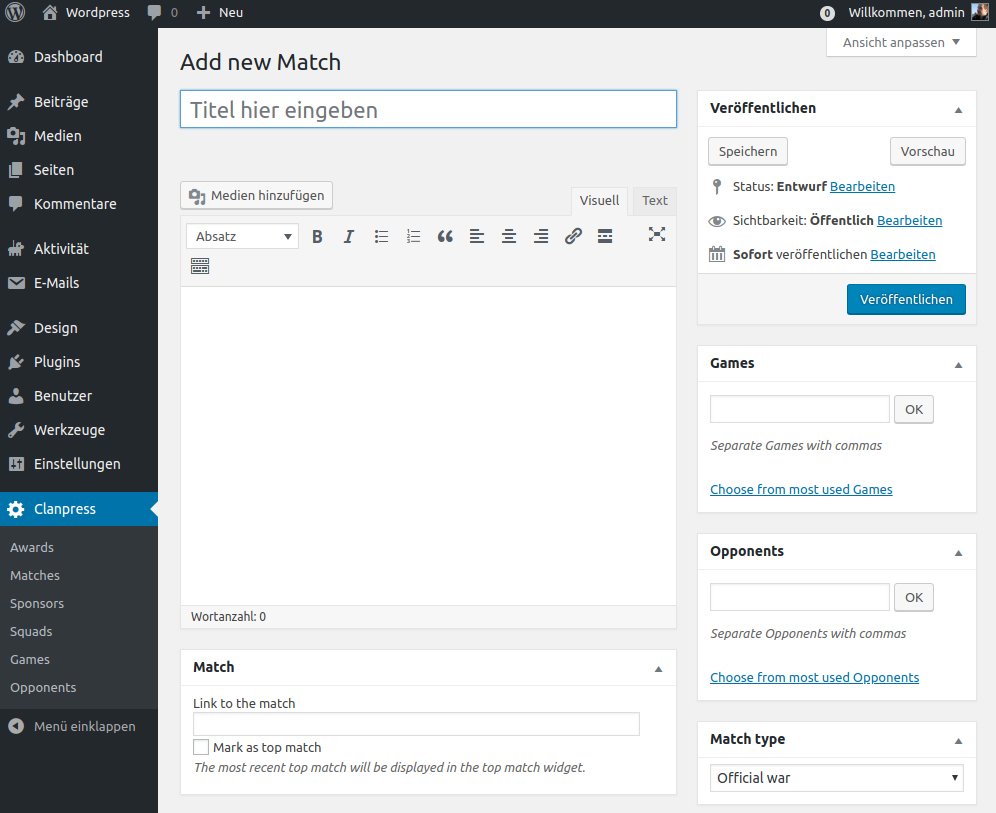The image size is (996, 813).
Task: Enable the Mark as top match checkbox
Action: pyautogui.click(x=201, y=747)
